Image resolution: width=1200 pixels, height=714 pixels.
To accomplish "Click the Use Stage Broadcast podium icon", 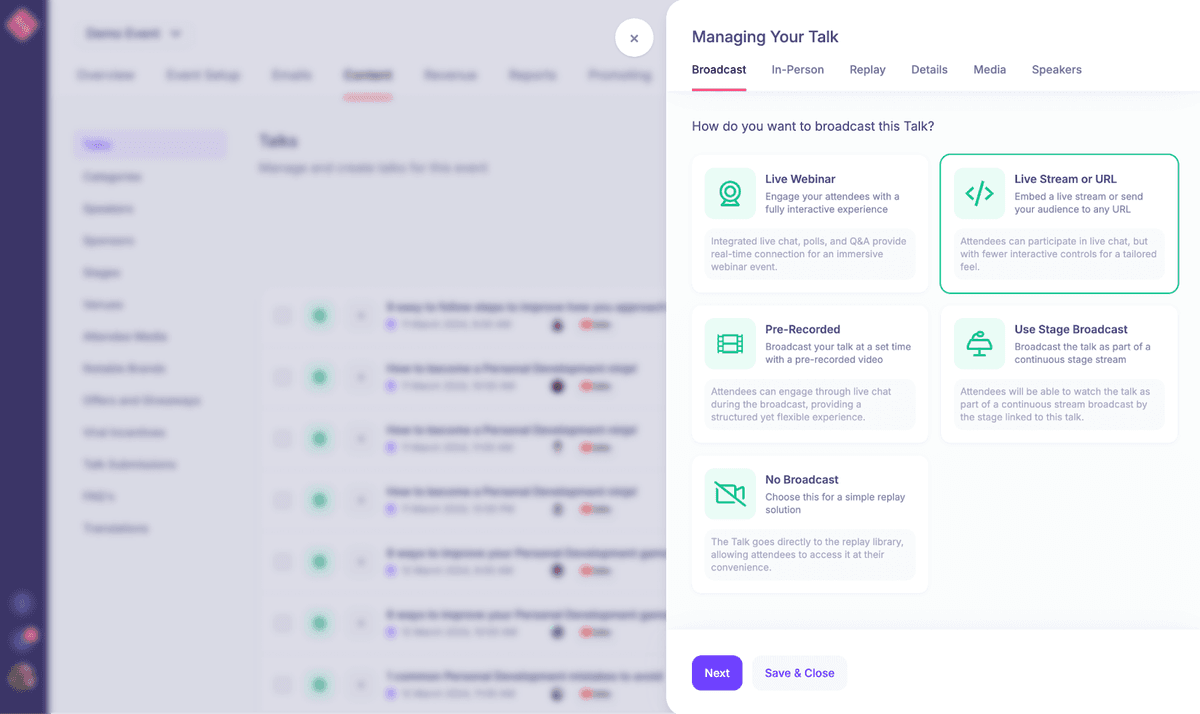I will 979,344.
